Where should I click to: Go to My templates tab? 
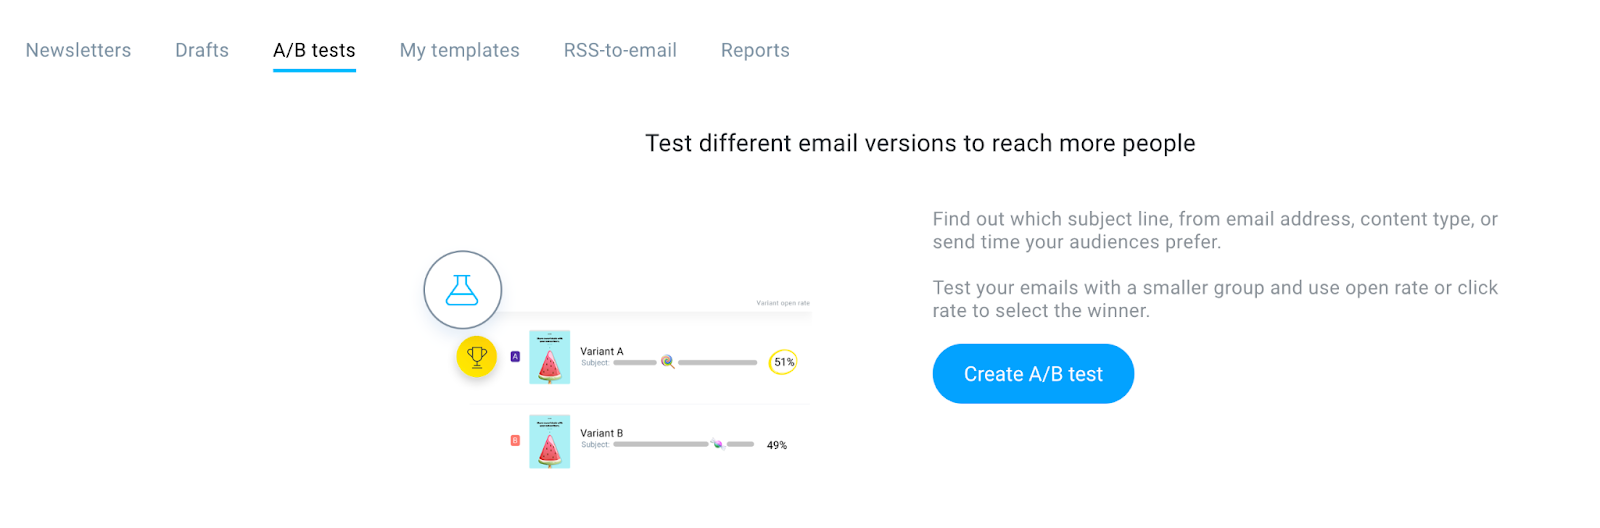click(459, 50)
